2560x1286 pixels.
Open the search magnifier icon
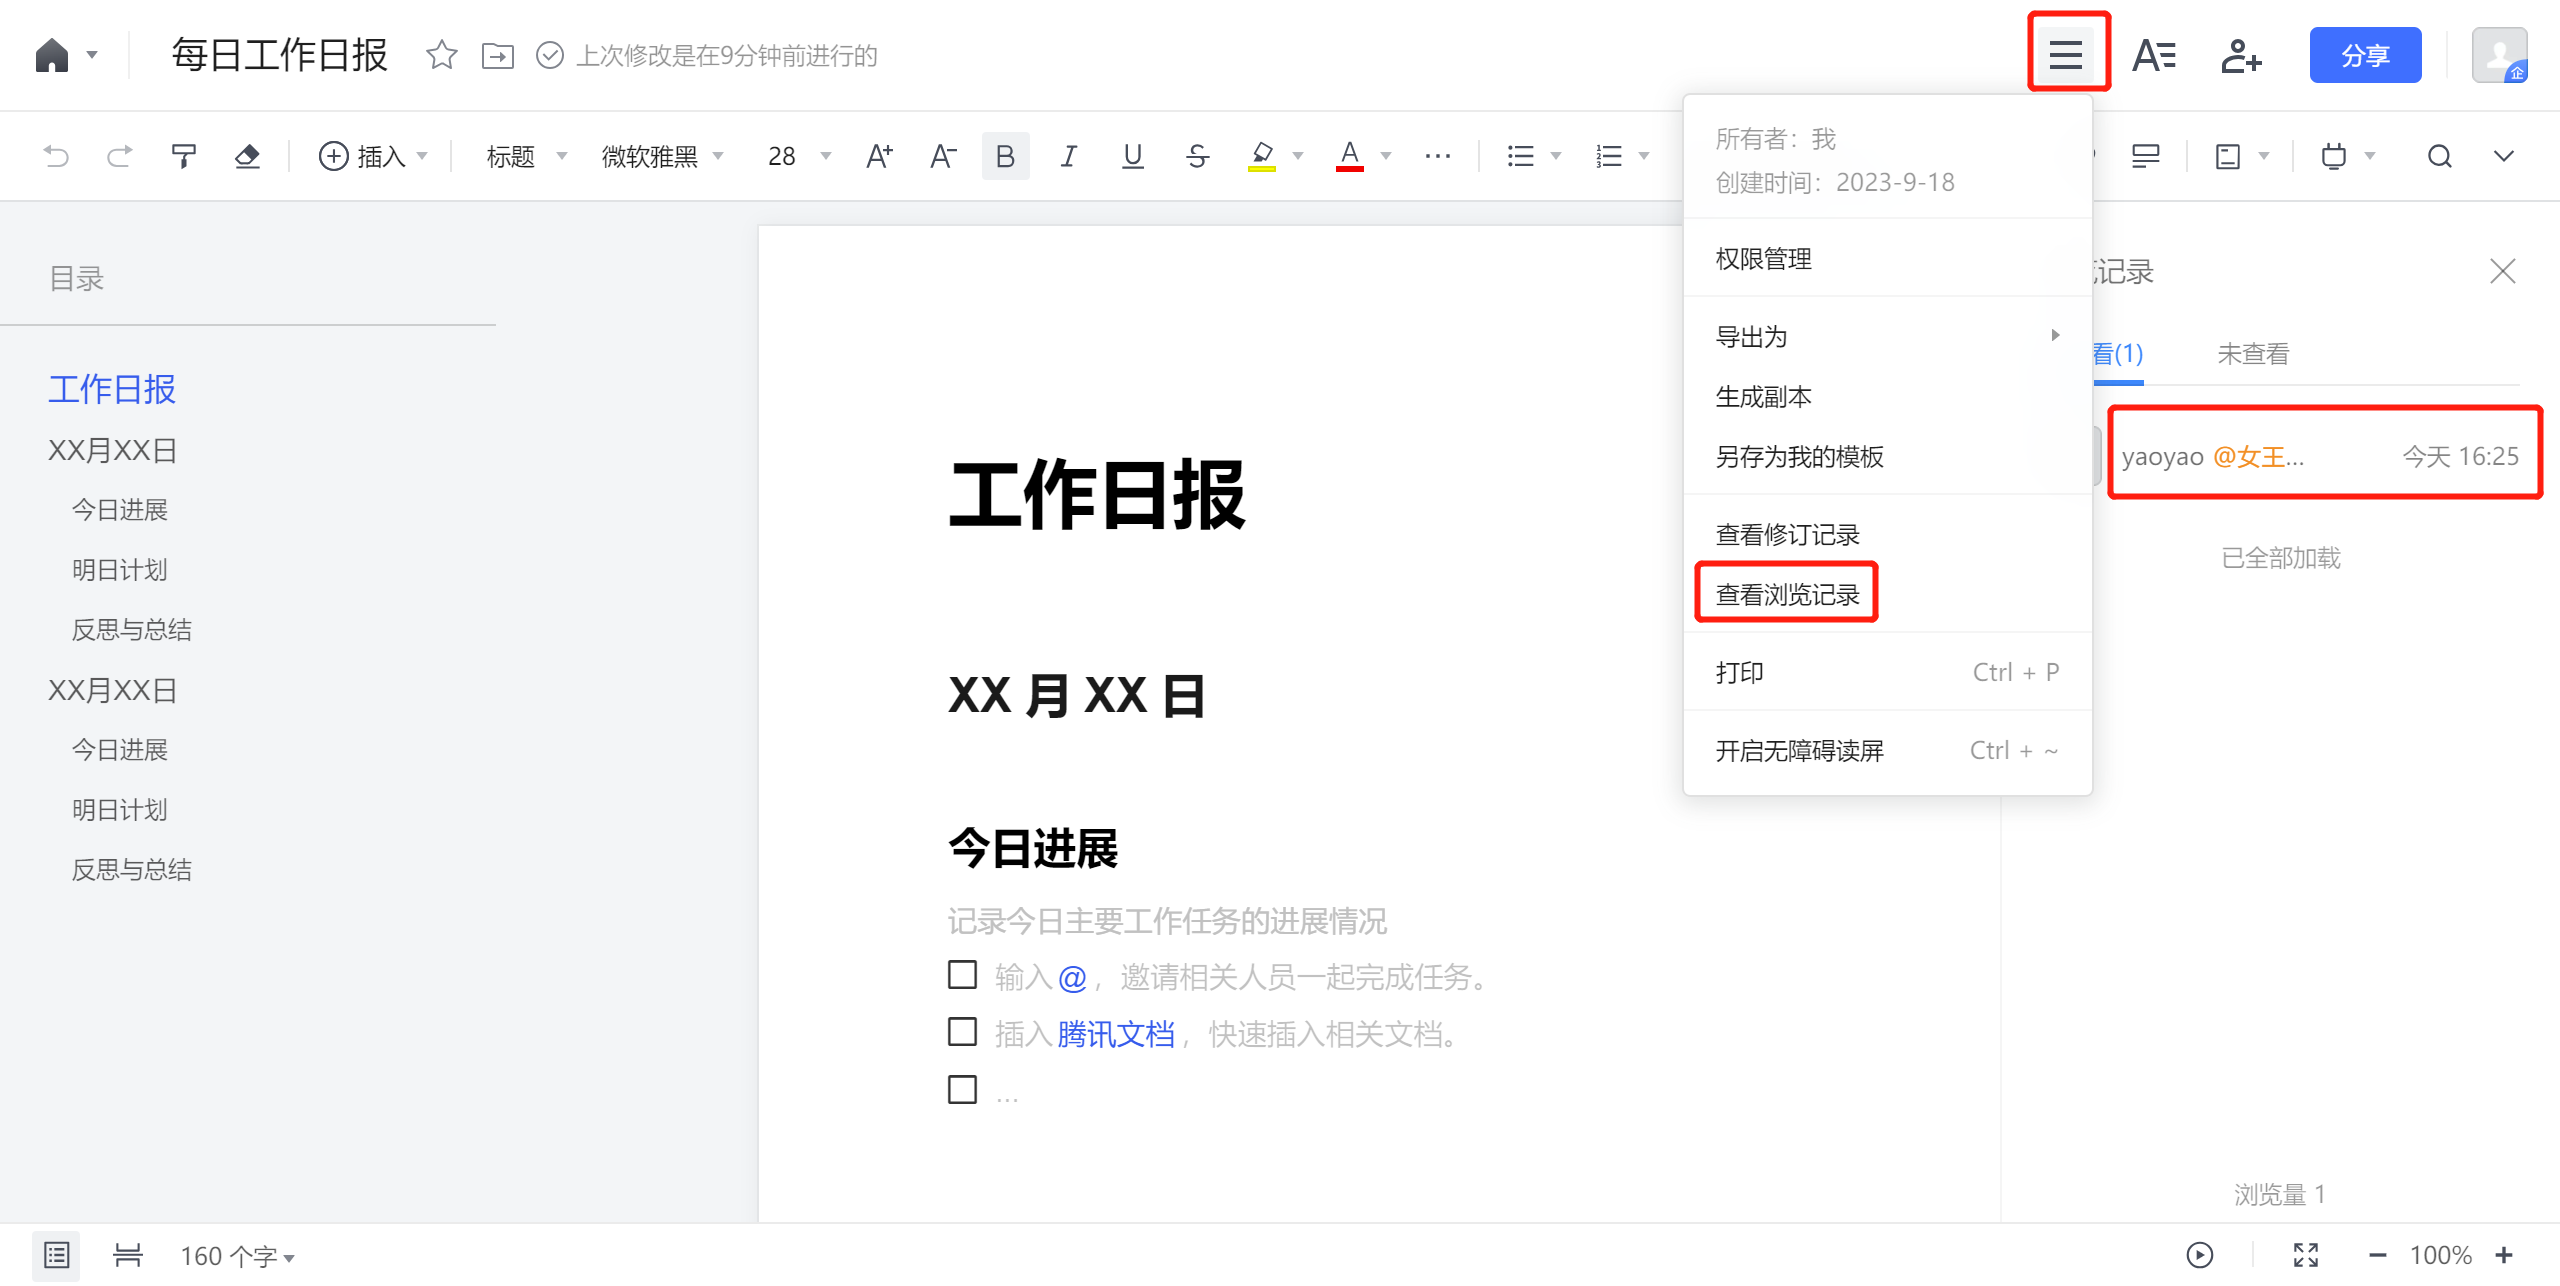pyautogui.click(x=2439, y=156)
